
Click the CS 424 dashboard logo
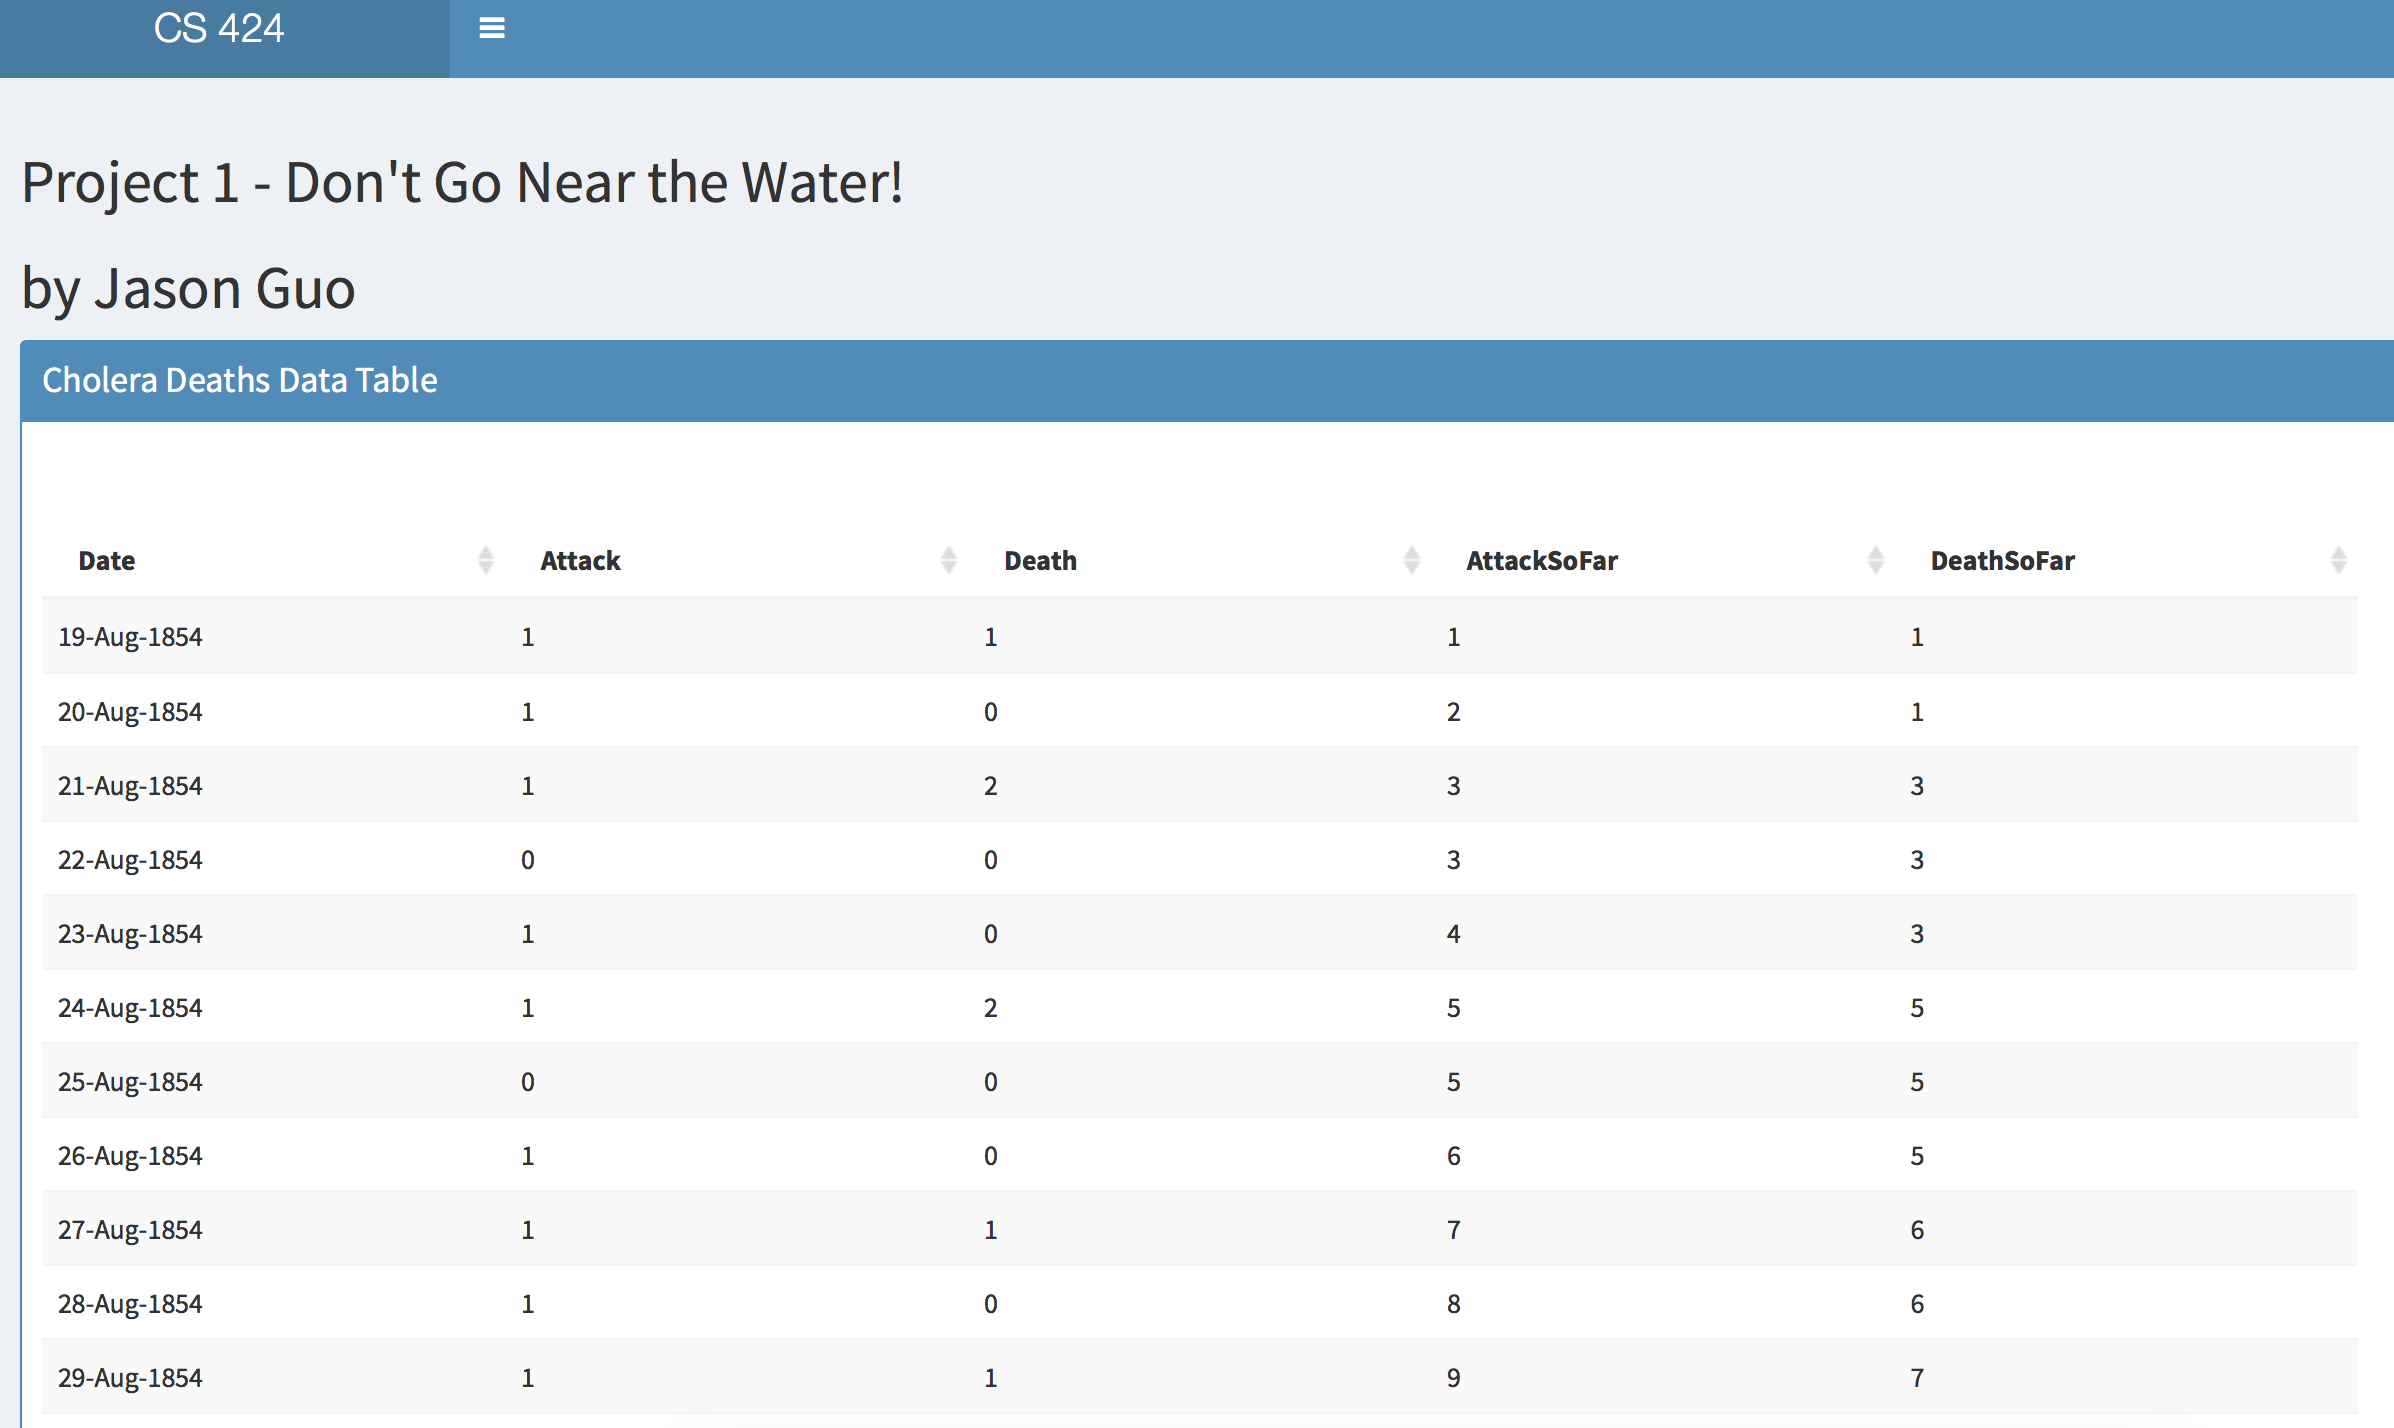pyautogui.click(x=219, y=29)
